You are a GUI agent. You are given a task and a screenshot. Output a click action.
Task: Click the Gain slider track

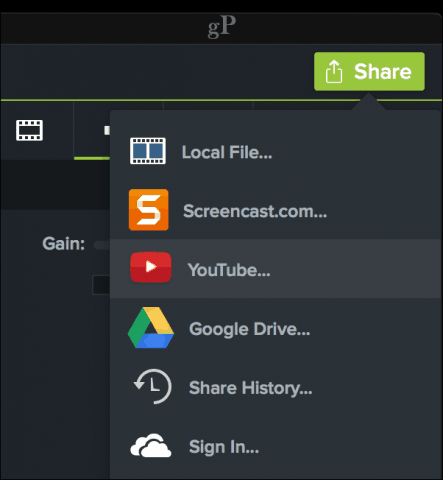pyautogui.click(x=102, y=245)
